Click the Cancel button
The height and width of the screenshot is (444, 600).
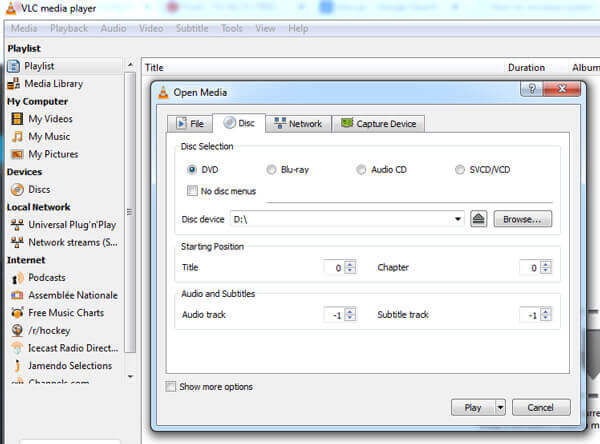[x=541, y=408]
